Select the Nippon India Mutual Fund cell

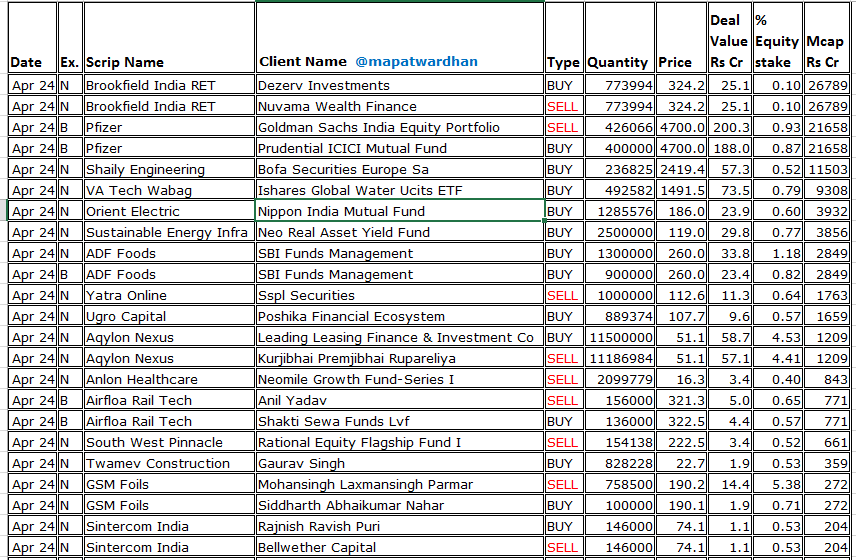[x=400, y=211]
